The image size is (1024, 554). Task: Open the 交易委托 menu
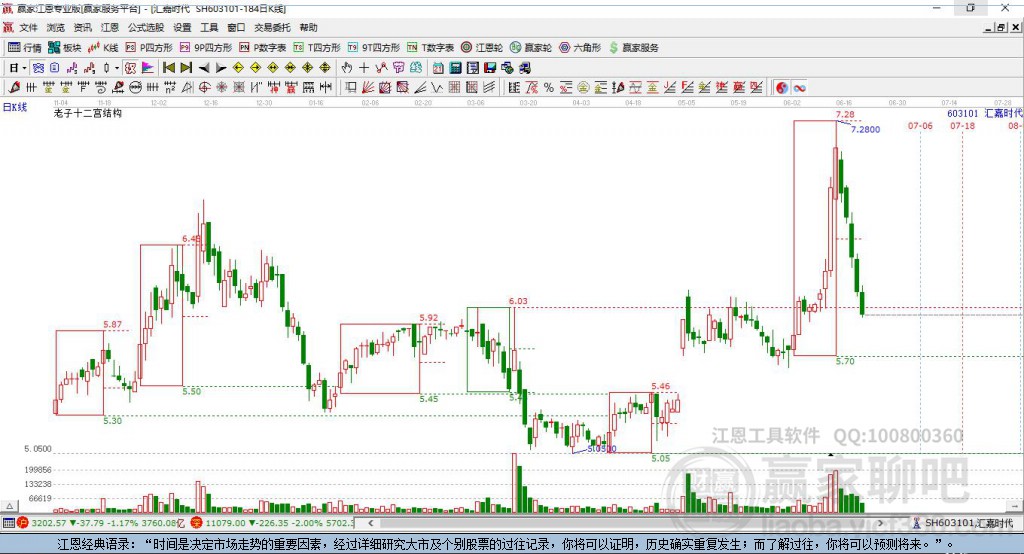272,27
